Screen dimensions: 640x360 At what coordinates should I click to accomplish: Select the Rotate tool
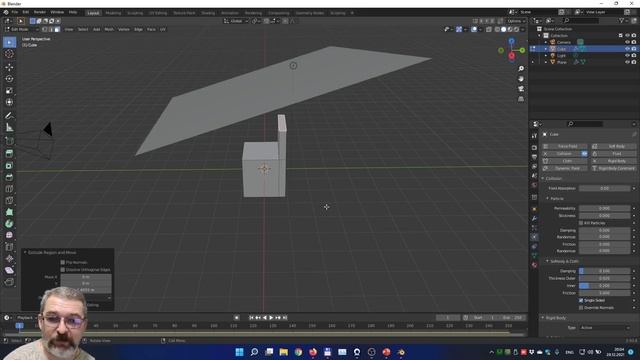9,79
